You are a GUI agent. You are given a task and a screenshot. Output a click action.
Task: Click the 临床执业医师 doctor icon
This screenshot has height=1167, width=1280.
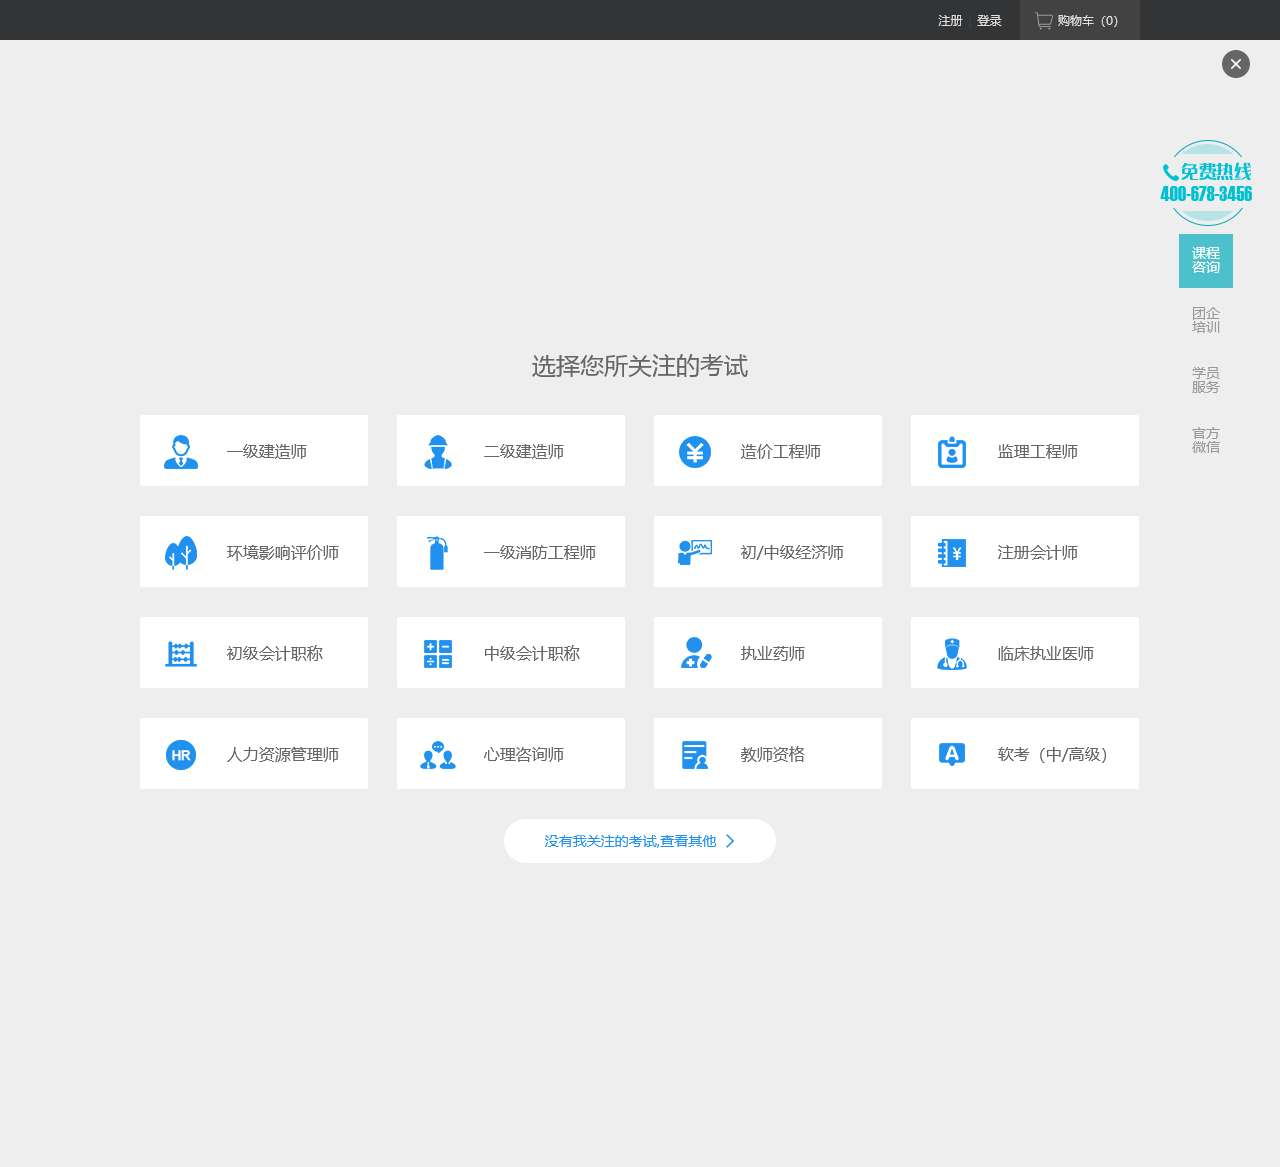(x=952, y=654)
